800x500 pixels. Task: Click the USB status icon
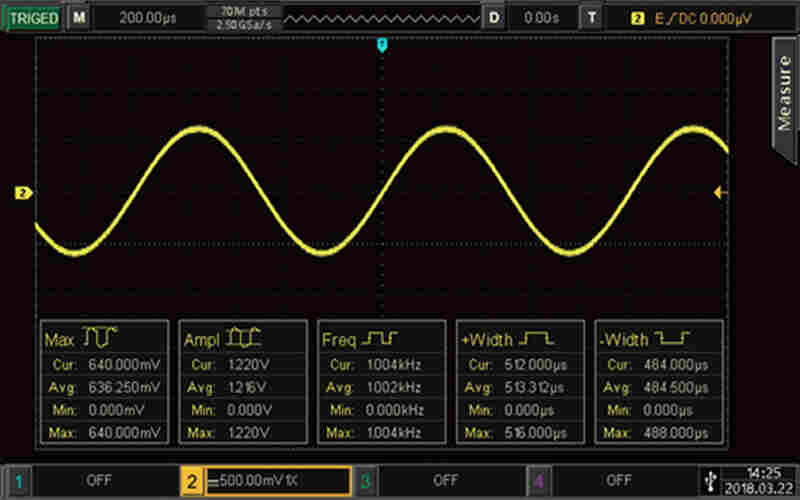709,480
